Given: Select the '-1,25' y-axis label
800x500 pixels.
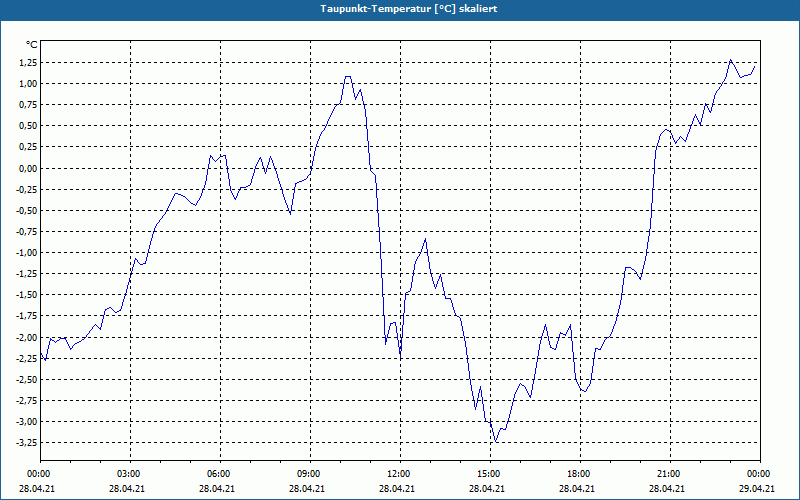Looking at the screenshot, I should point(27,273).
